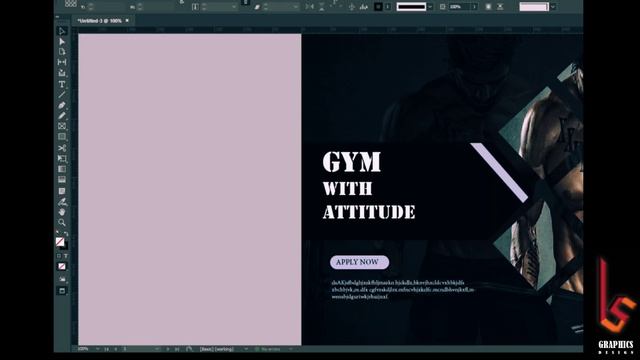Click the ATTITUDE heading text
The height and width of the screenshot is (360, 640).
(x=369, y=212)
